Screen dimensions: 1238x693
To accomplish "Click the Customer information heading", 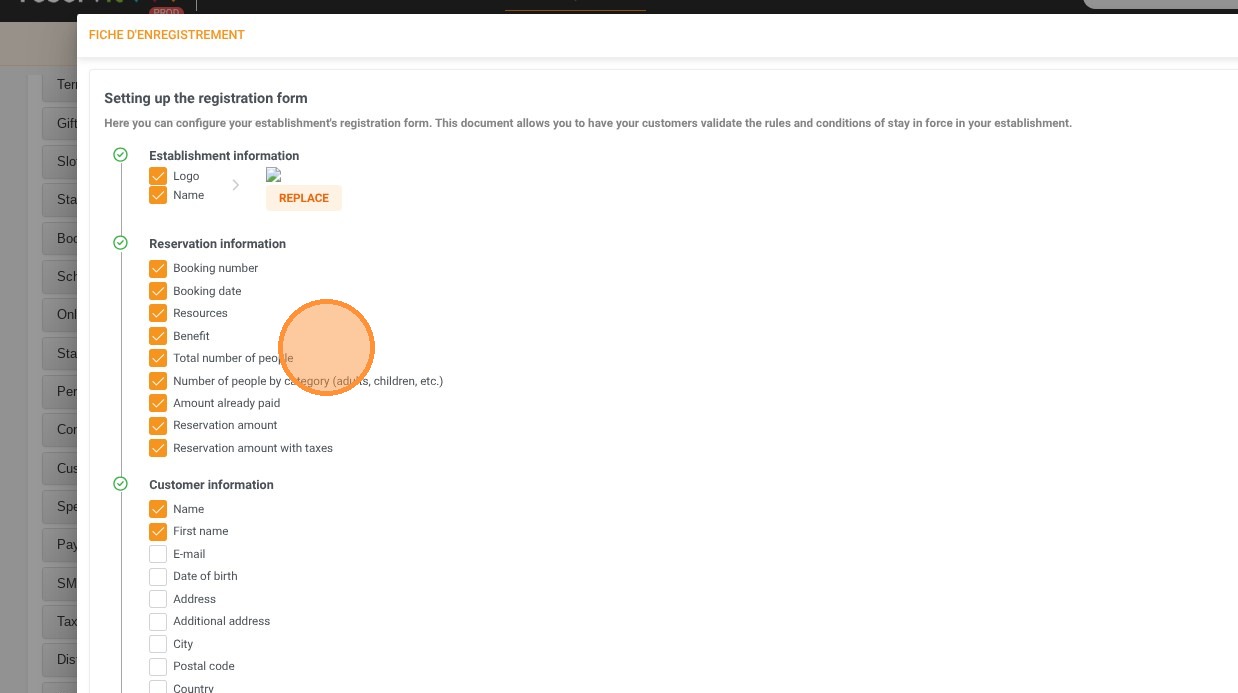I will [211, 485].
